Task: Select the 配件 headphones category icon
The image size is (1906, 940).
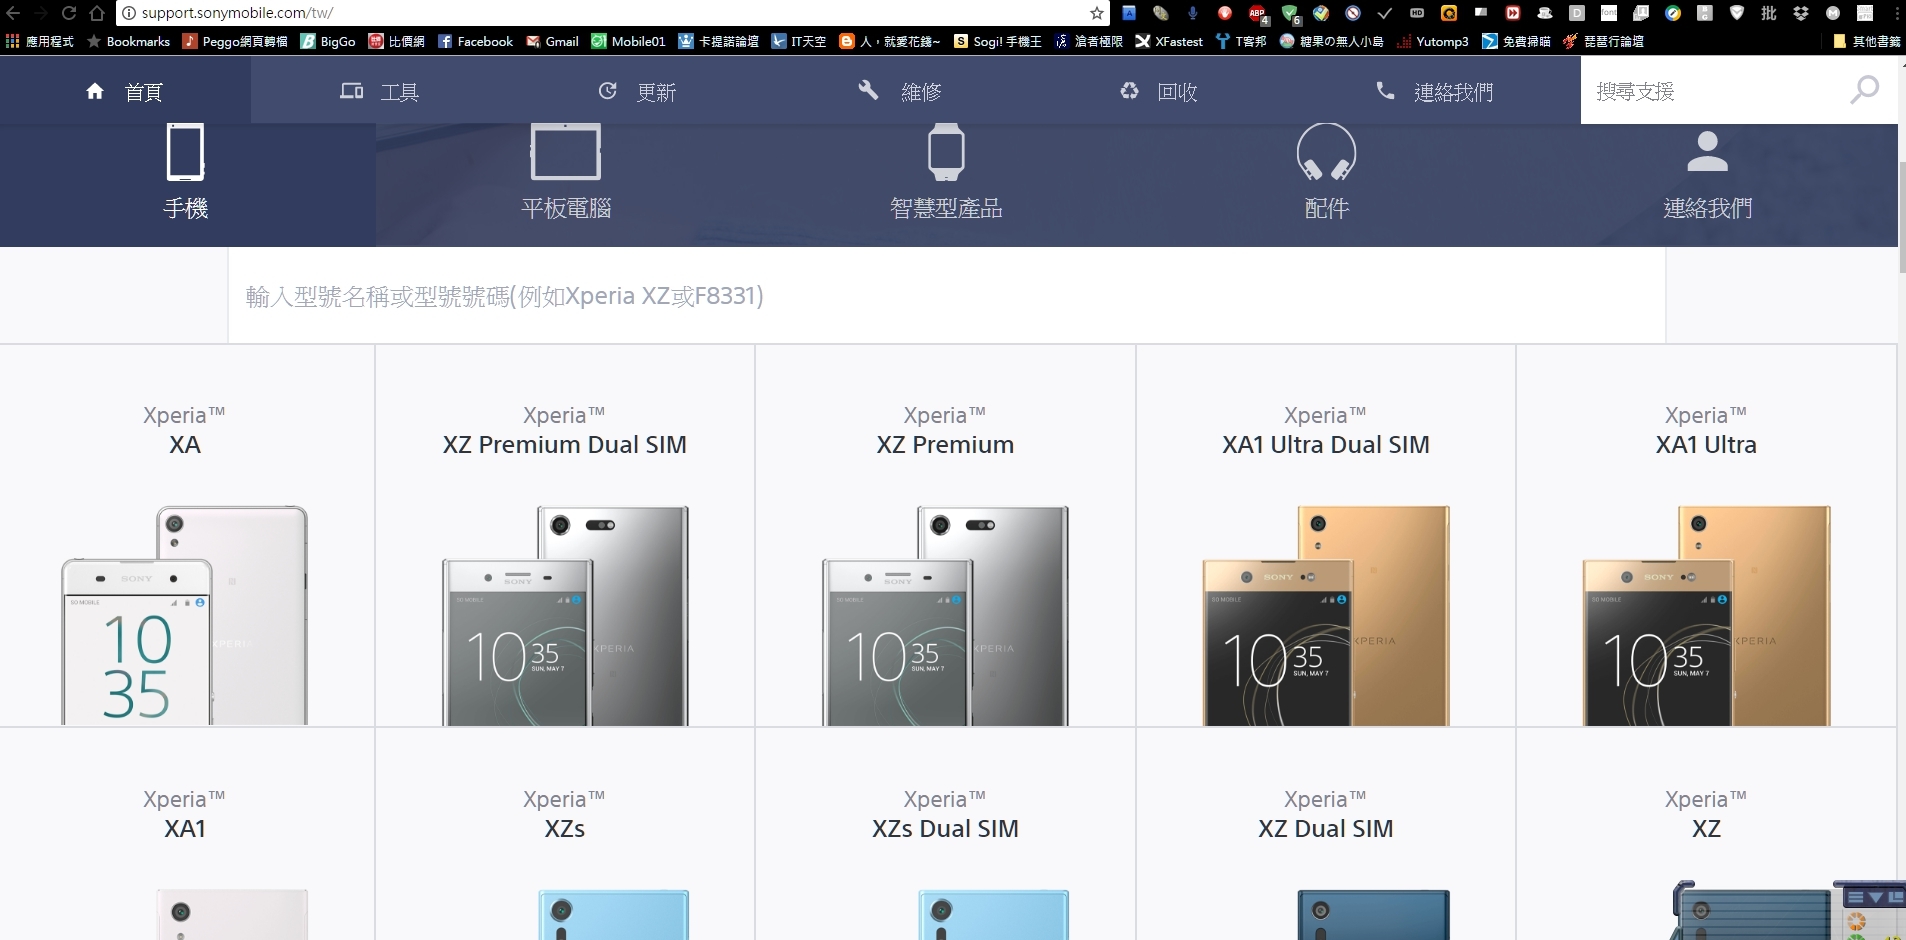Action: tap(1326, 152)
